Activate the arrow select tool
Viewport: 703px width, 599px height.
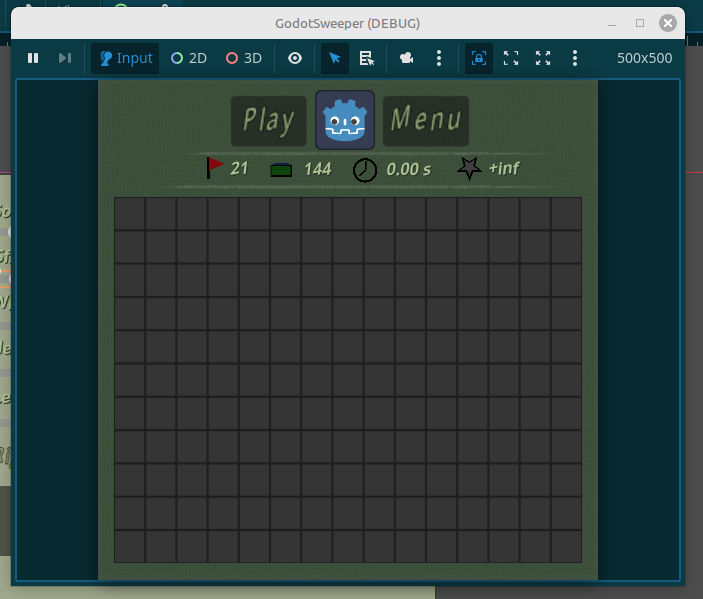335,58
